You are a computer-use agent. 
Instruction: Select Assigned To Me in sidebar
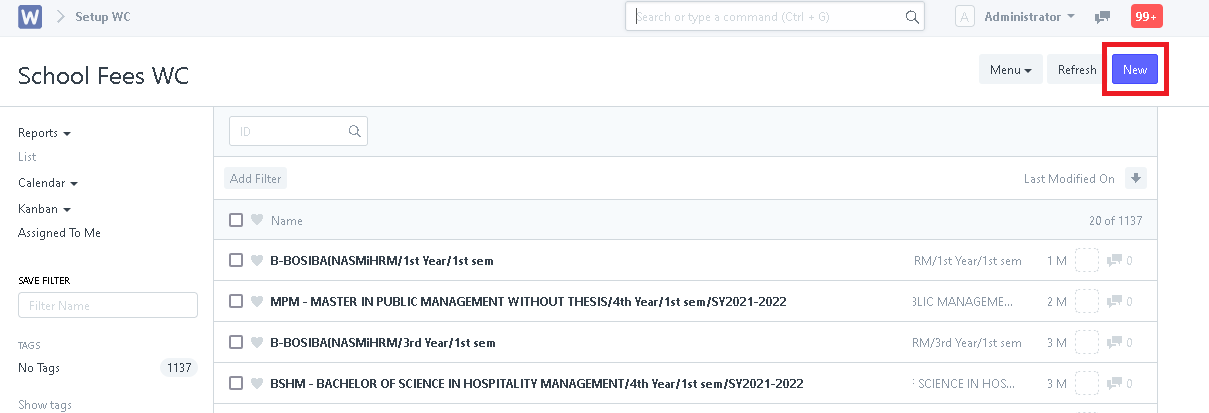click(x=59, y=233)
